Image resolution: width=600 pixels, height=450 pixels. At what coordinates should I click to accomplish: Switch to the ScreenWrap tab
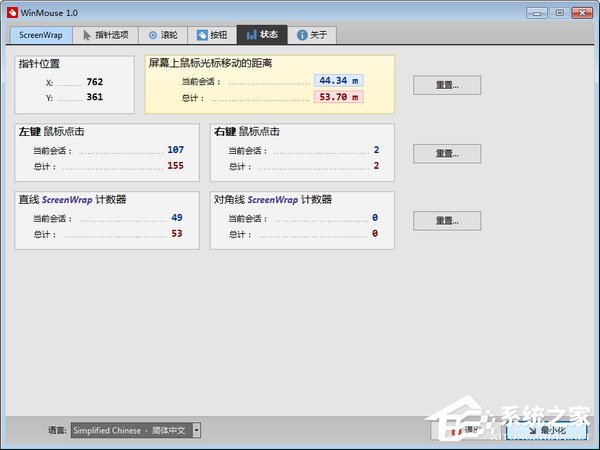(x=40, y=35)
